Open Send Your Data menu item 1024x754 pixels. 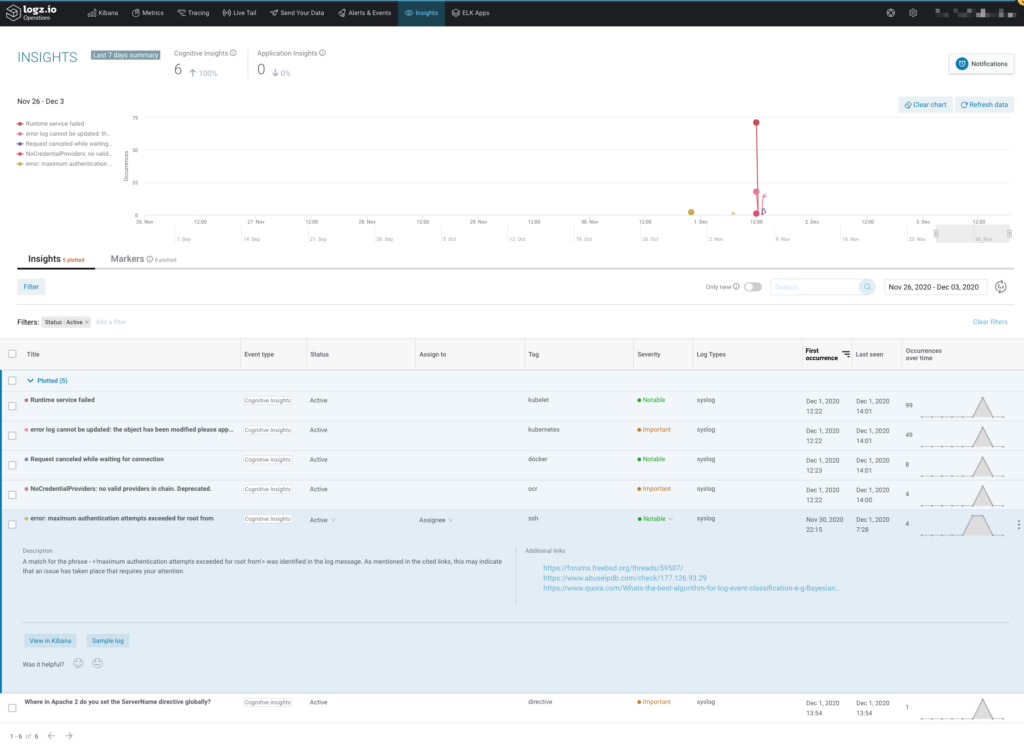[297, 12]
